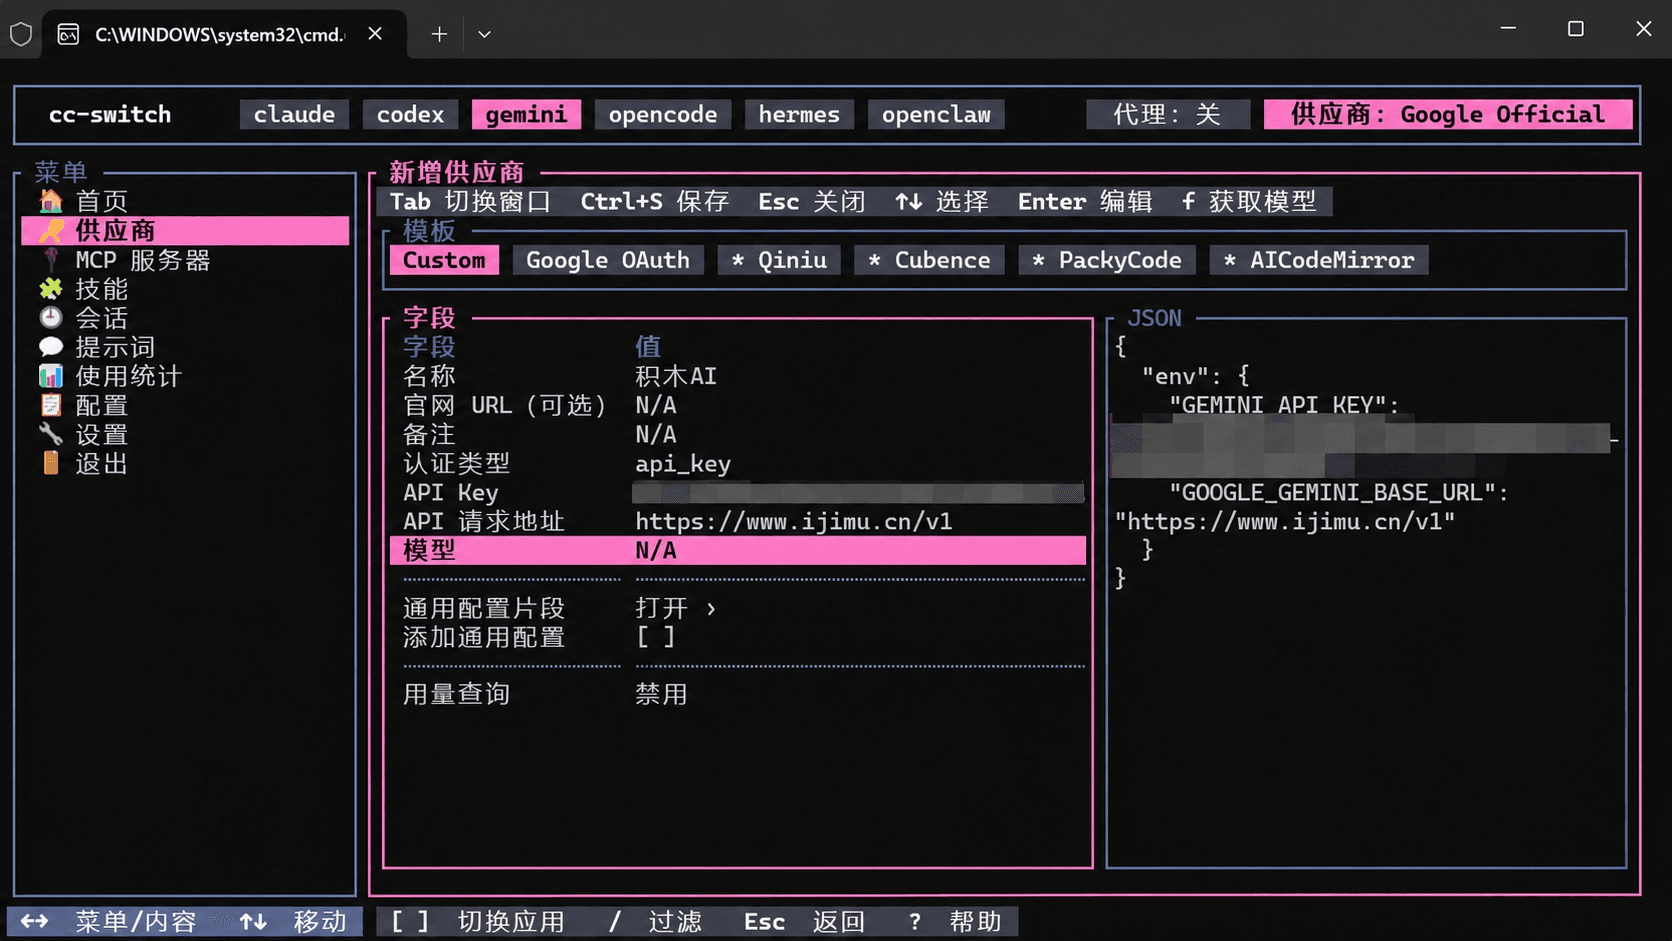This screenshot has height=941, width=1672.
Task: Toggle 用量查询 currently 禁用
Action: (x=661, y=694)
